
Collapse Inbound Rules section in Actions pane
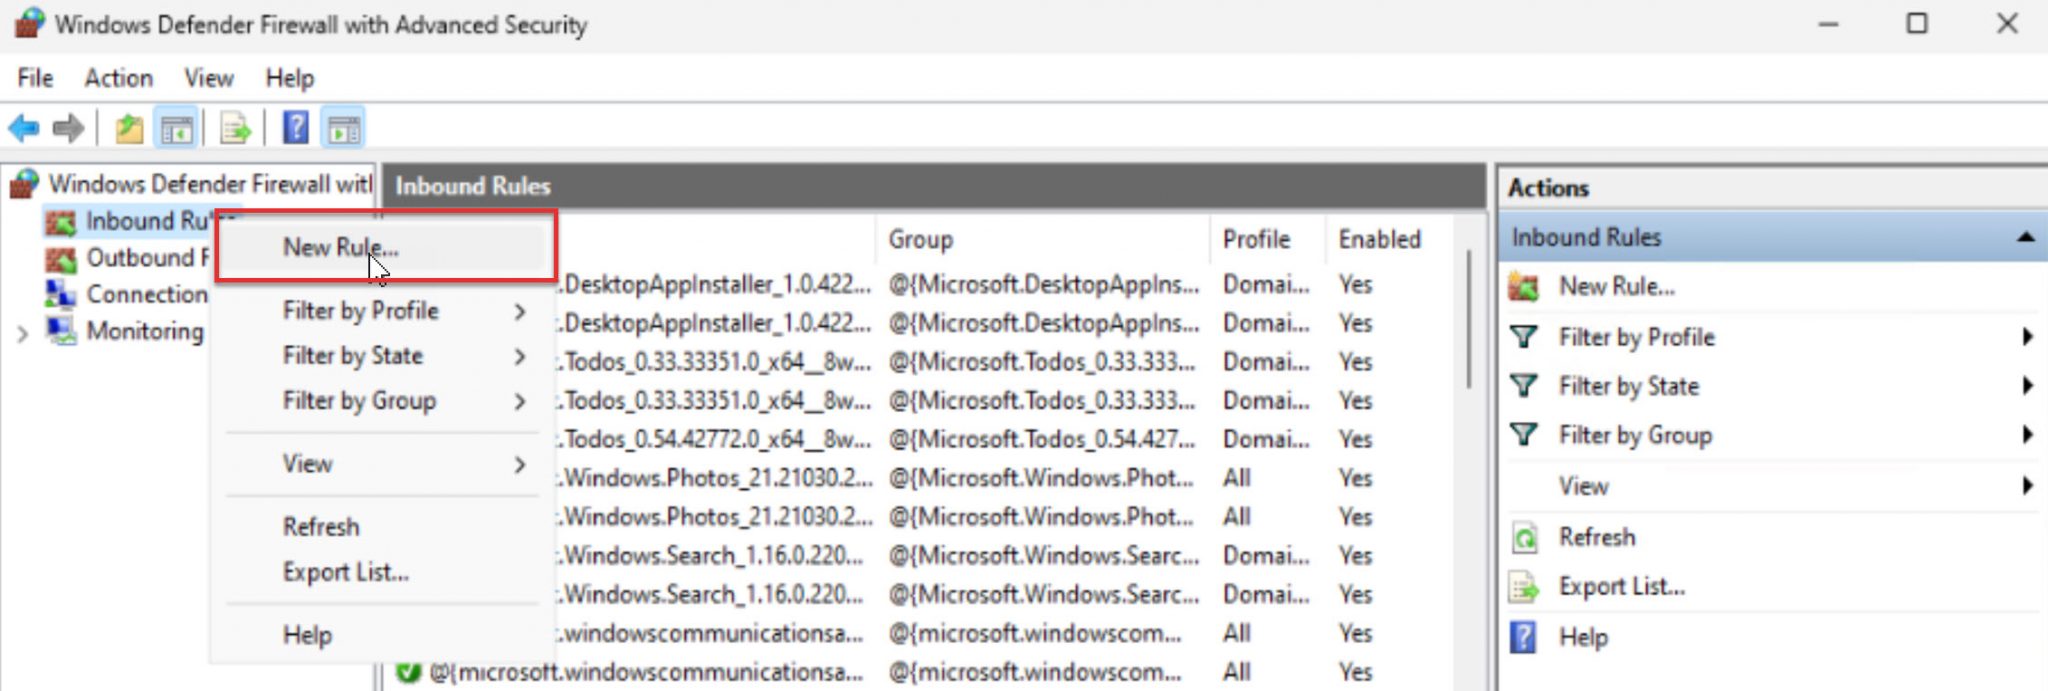2025,238
